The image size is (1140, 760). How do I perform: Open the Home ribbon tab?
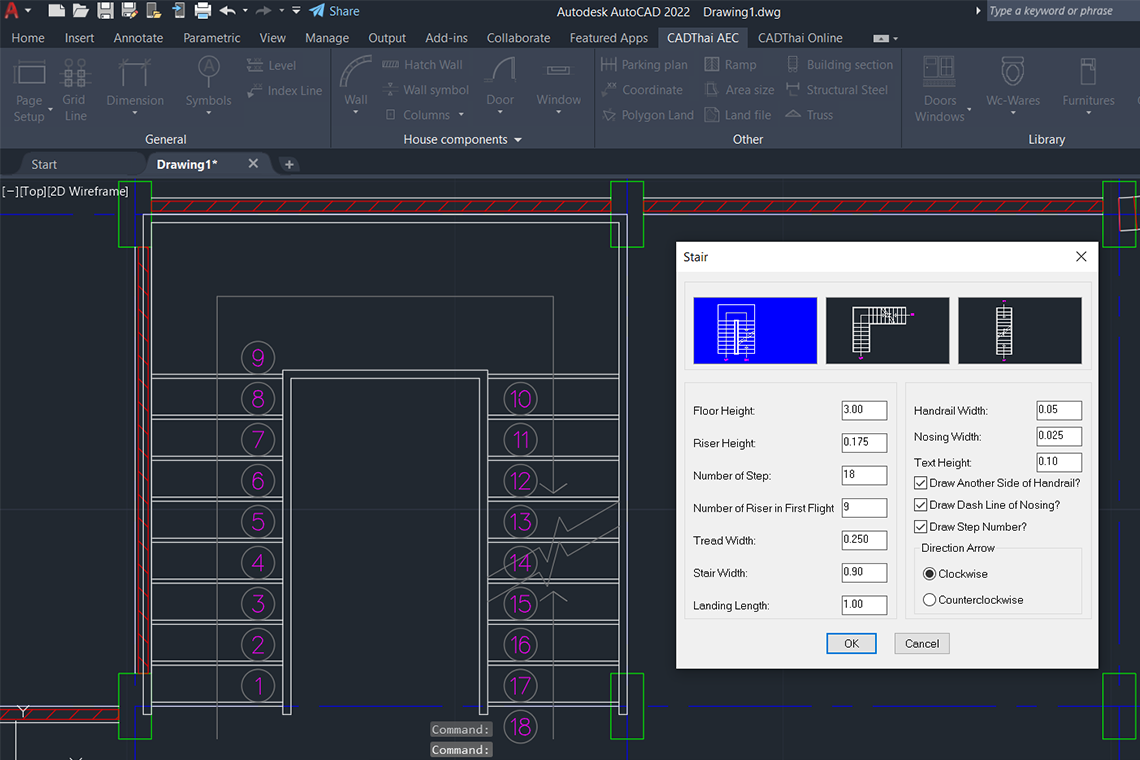28,38
